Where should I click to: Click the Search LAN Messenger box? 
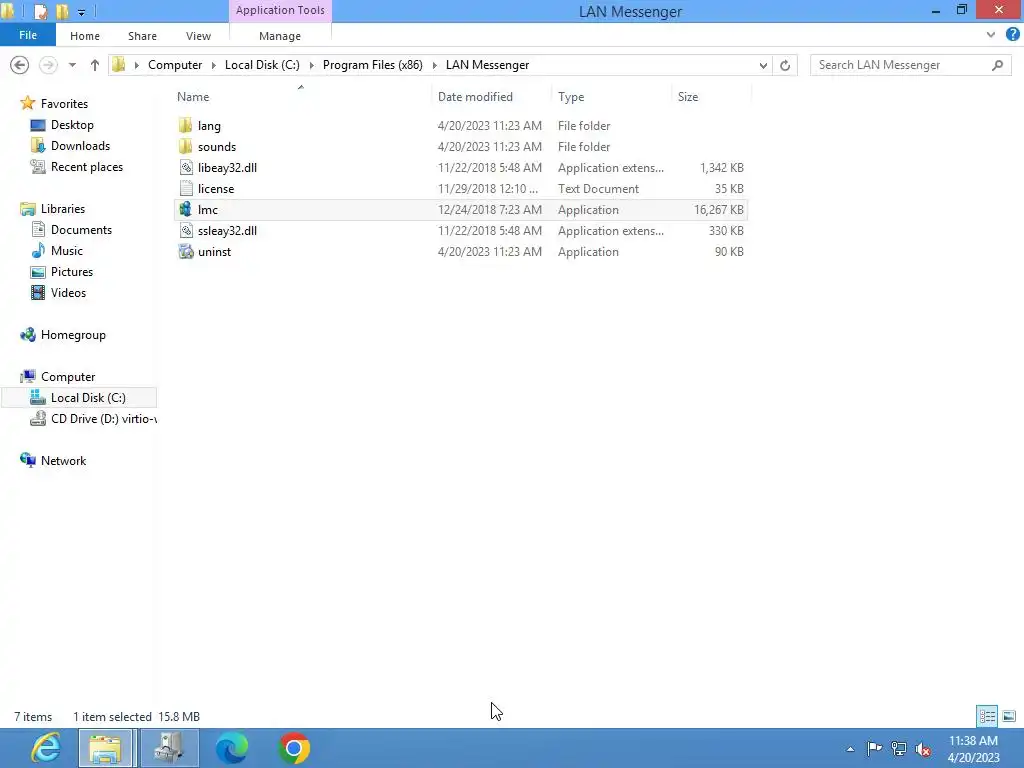[909, 65]
